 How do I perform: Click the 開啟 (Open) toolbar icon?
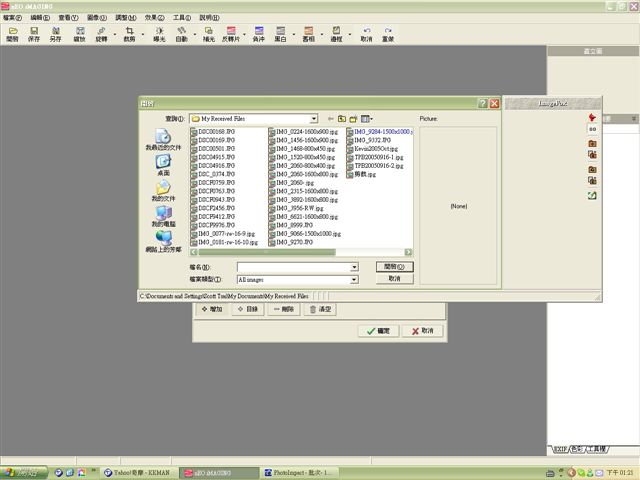pyautogui.click(x=13, y=34)
